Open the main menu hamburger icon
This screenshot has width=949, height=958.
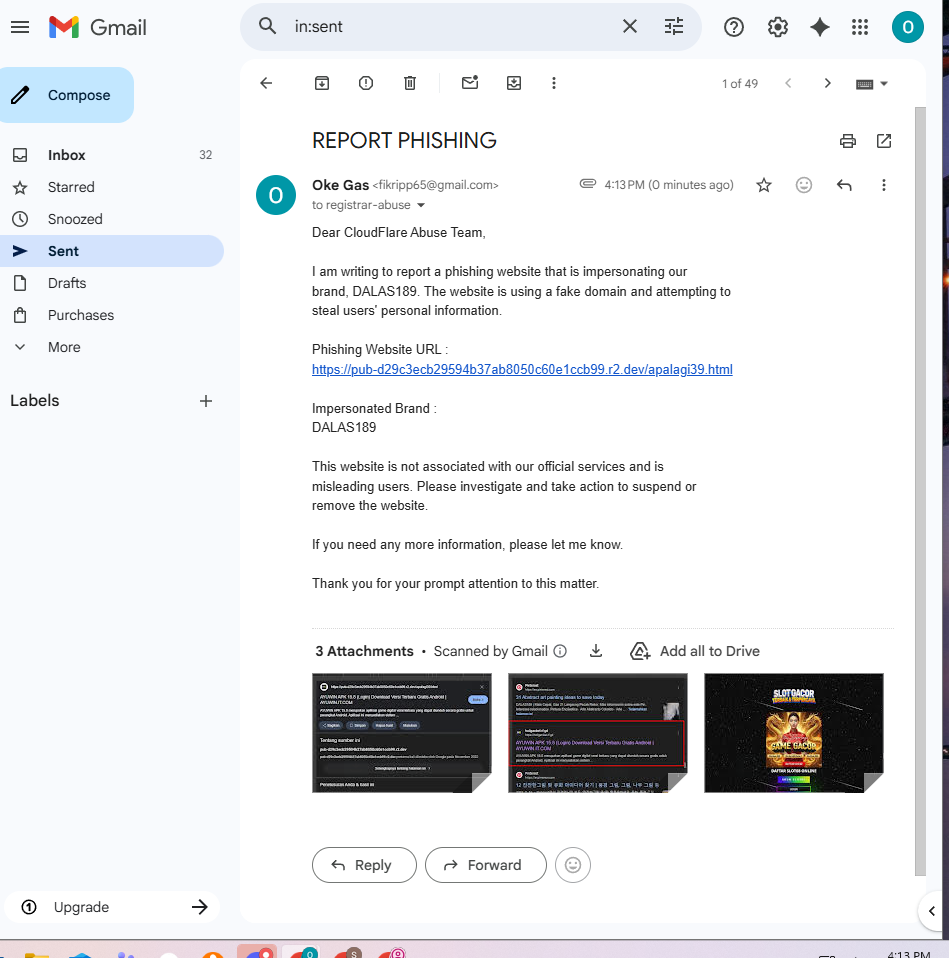coord(20,27)
